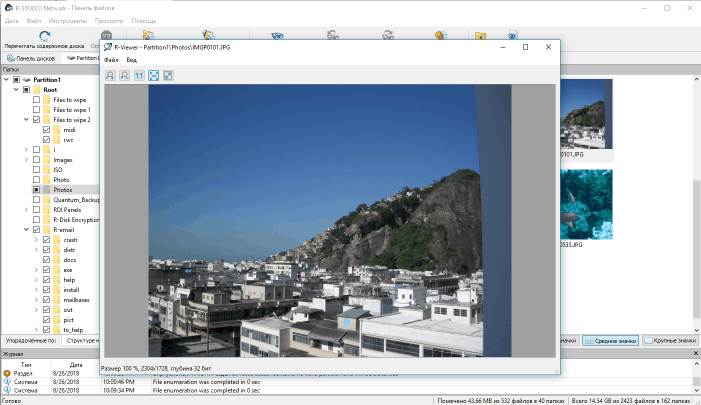Collapse the R-email folder node
The image size is (701, 405).
[x=26, y=230]
